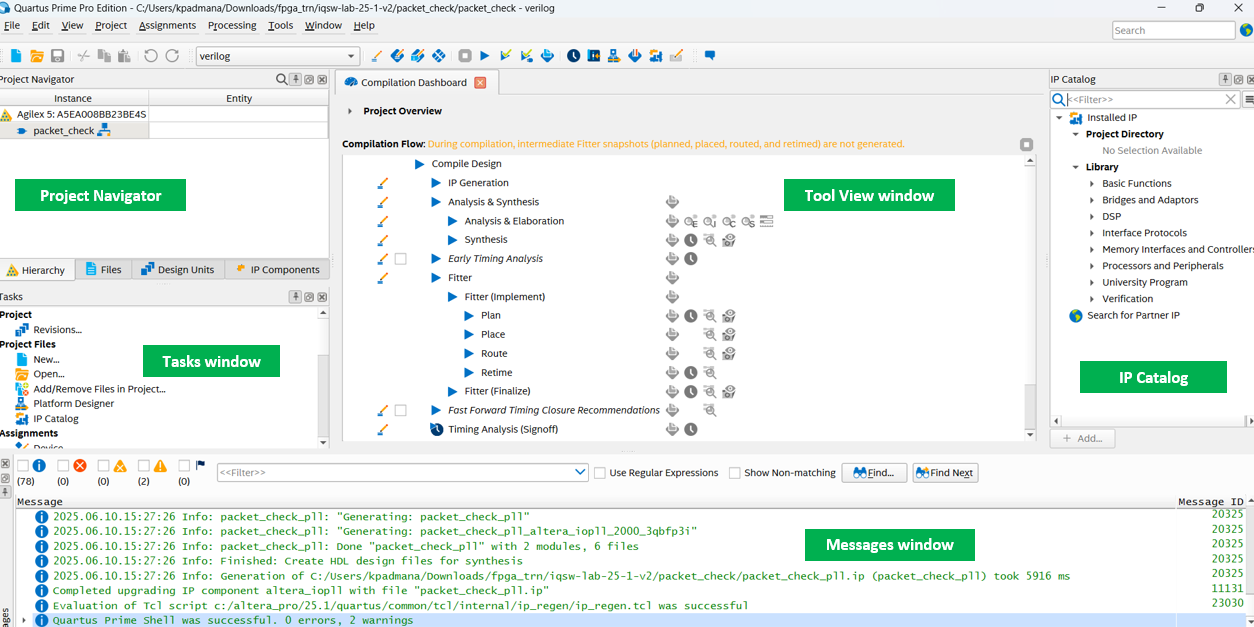Viewport: 1254px width, 627px height.
Task: Click the top-right Search field
Action: (x=1174, y=30)
